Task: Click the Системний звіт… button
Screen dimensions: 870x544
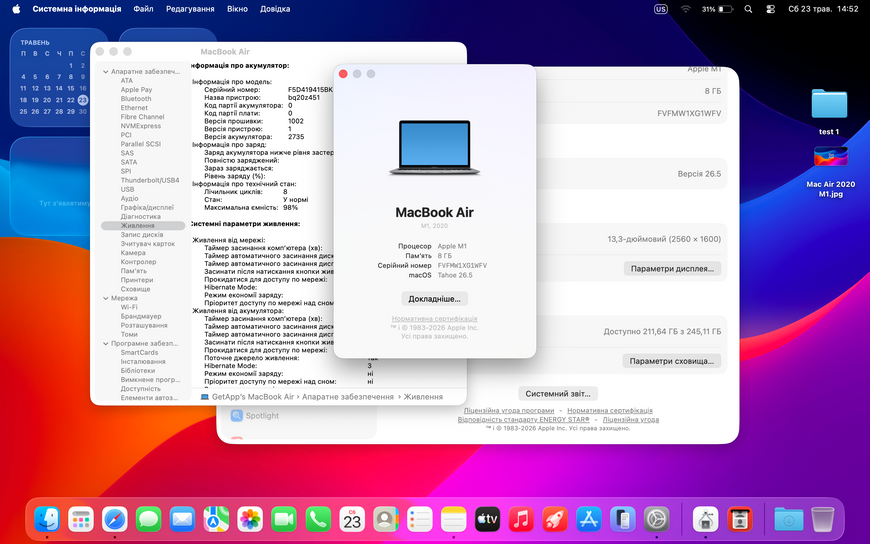Action: pyautogui.click(x=558, y=394)
